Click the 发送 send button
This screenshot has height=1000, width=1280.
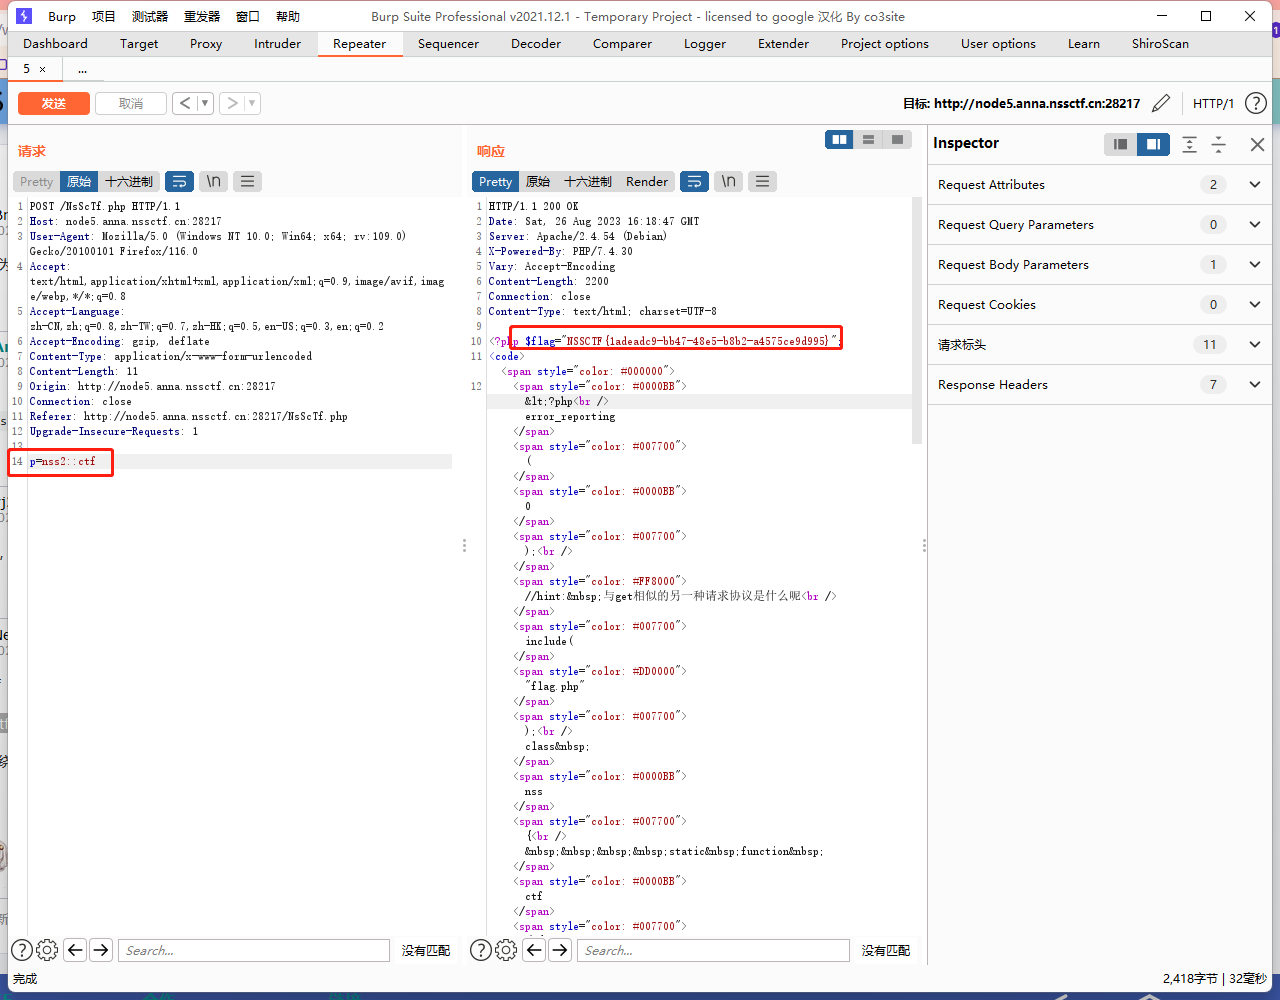click(x=54, y=103)
